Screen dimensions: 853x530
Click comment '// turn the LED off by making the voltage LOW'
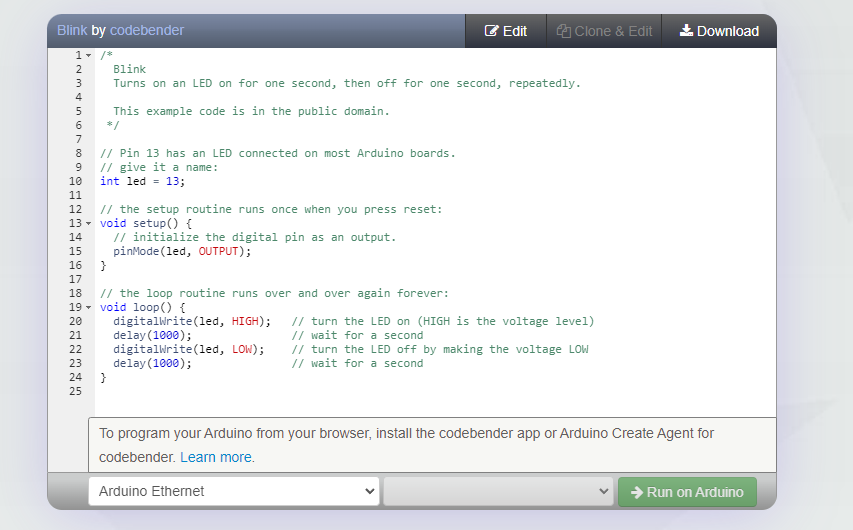point(440,349)
